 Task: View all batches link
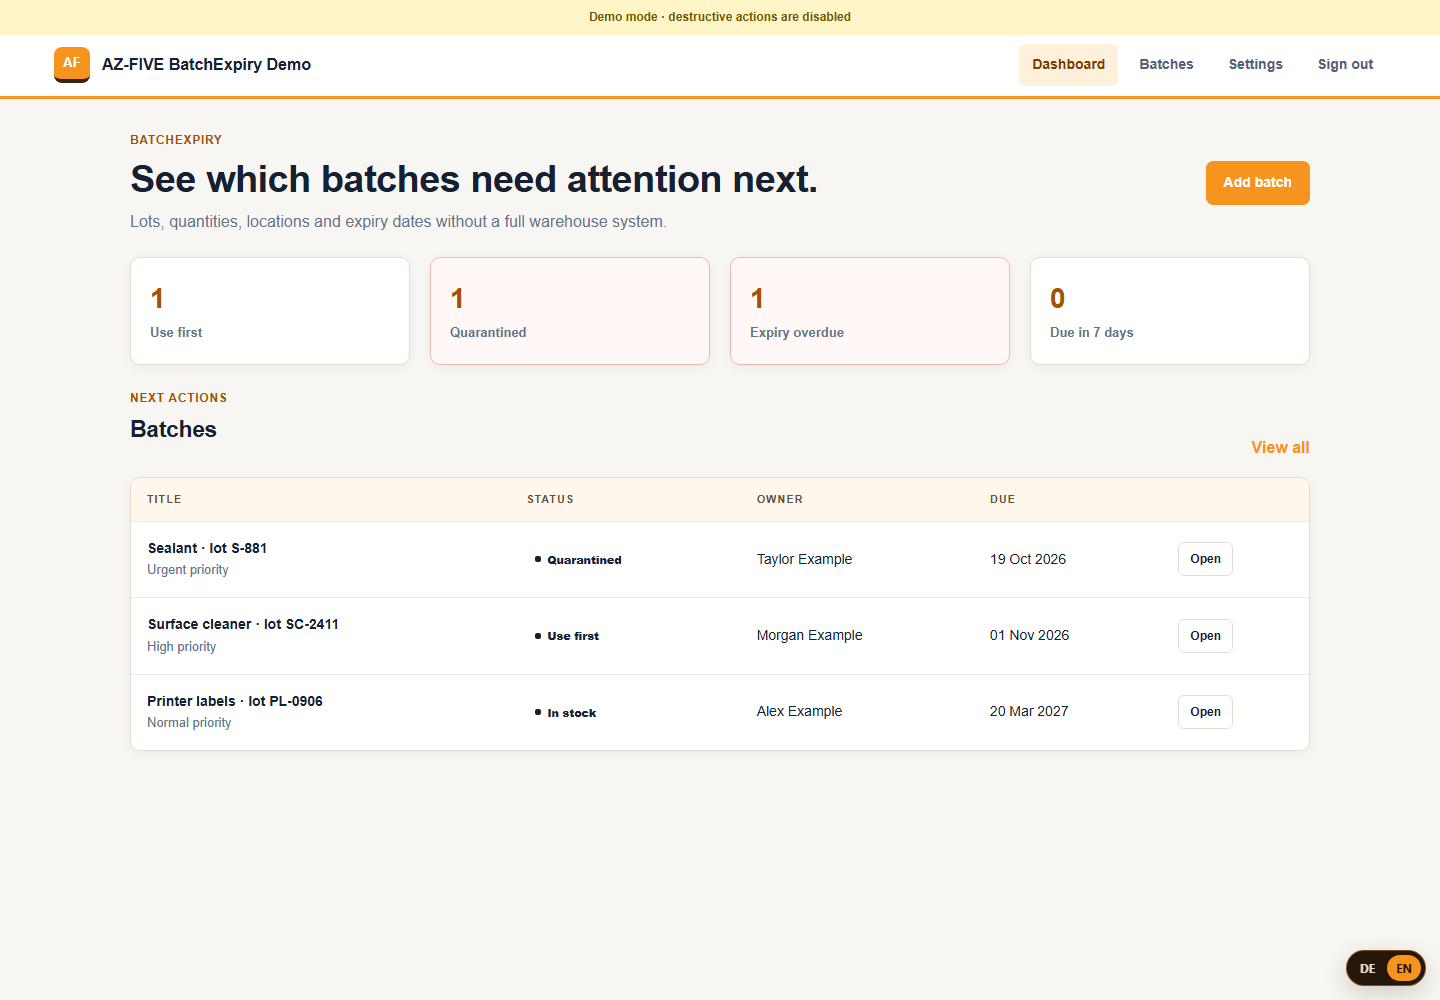click(x=1280, y=447)
